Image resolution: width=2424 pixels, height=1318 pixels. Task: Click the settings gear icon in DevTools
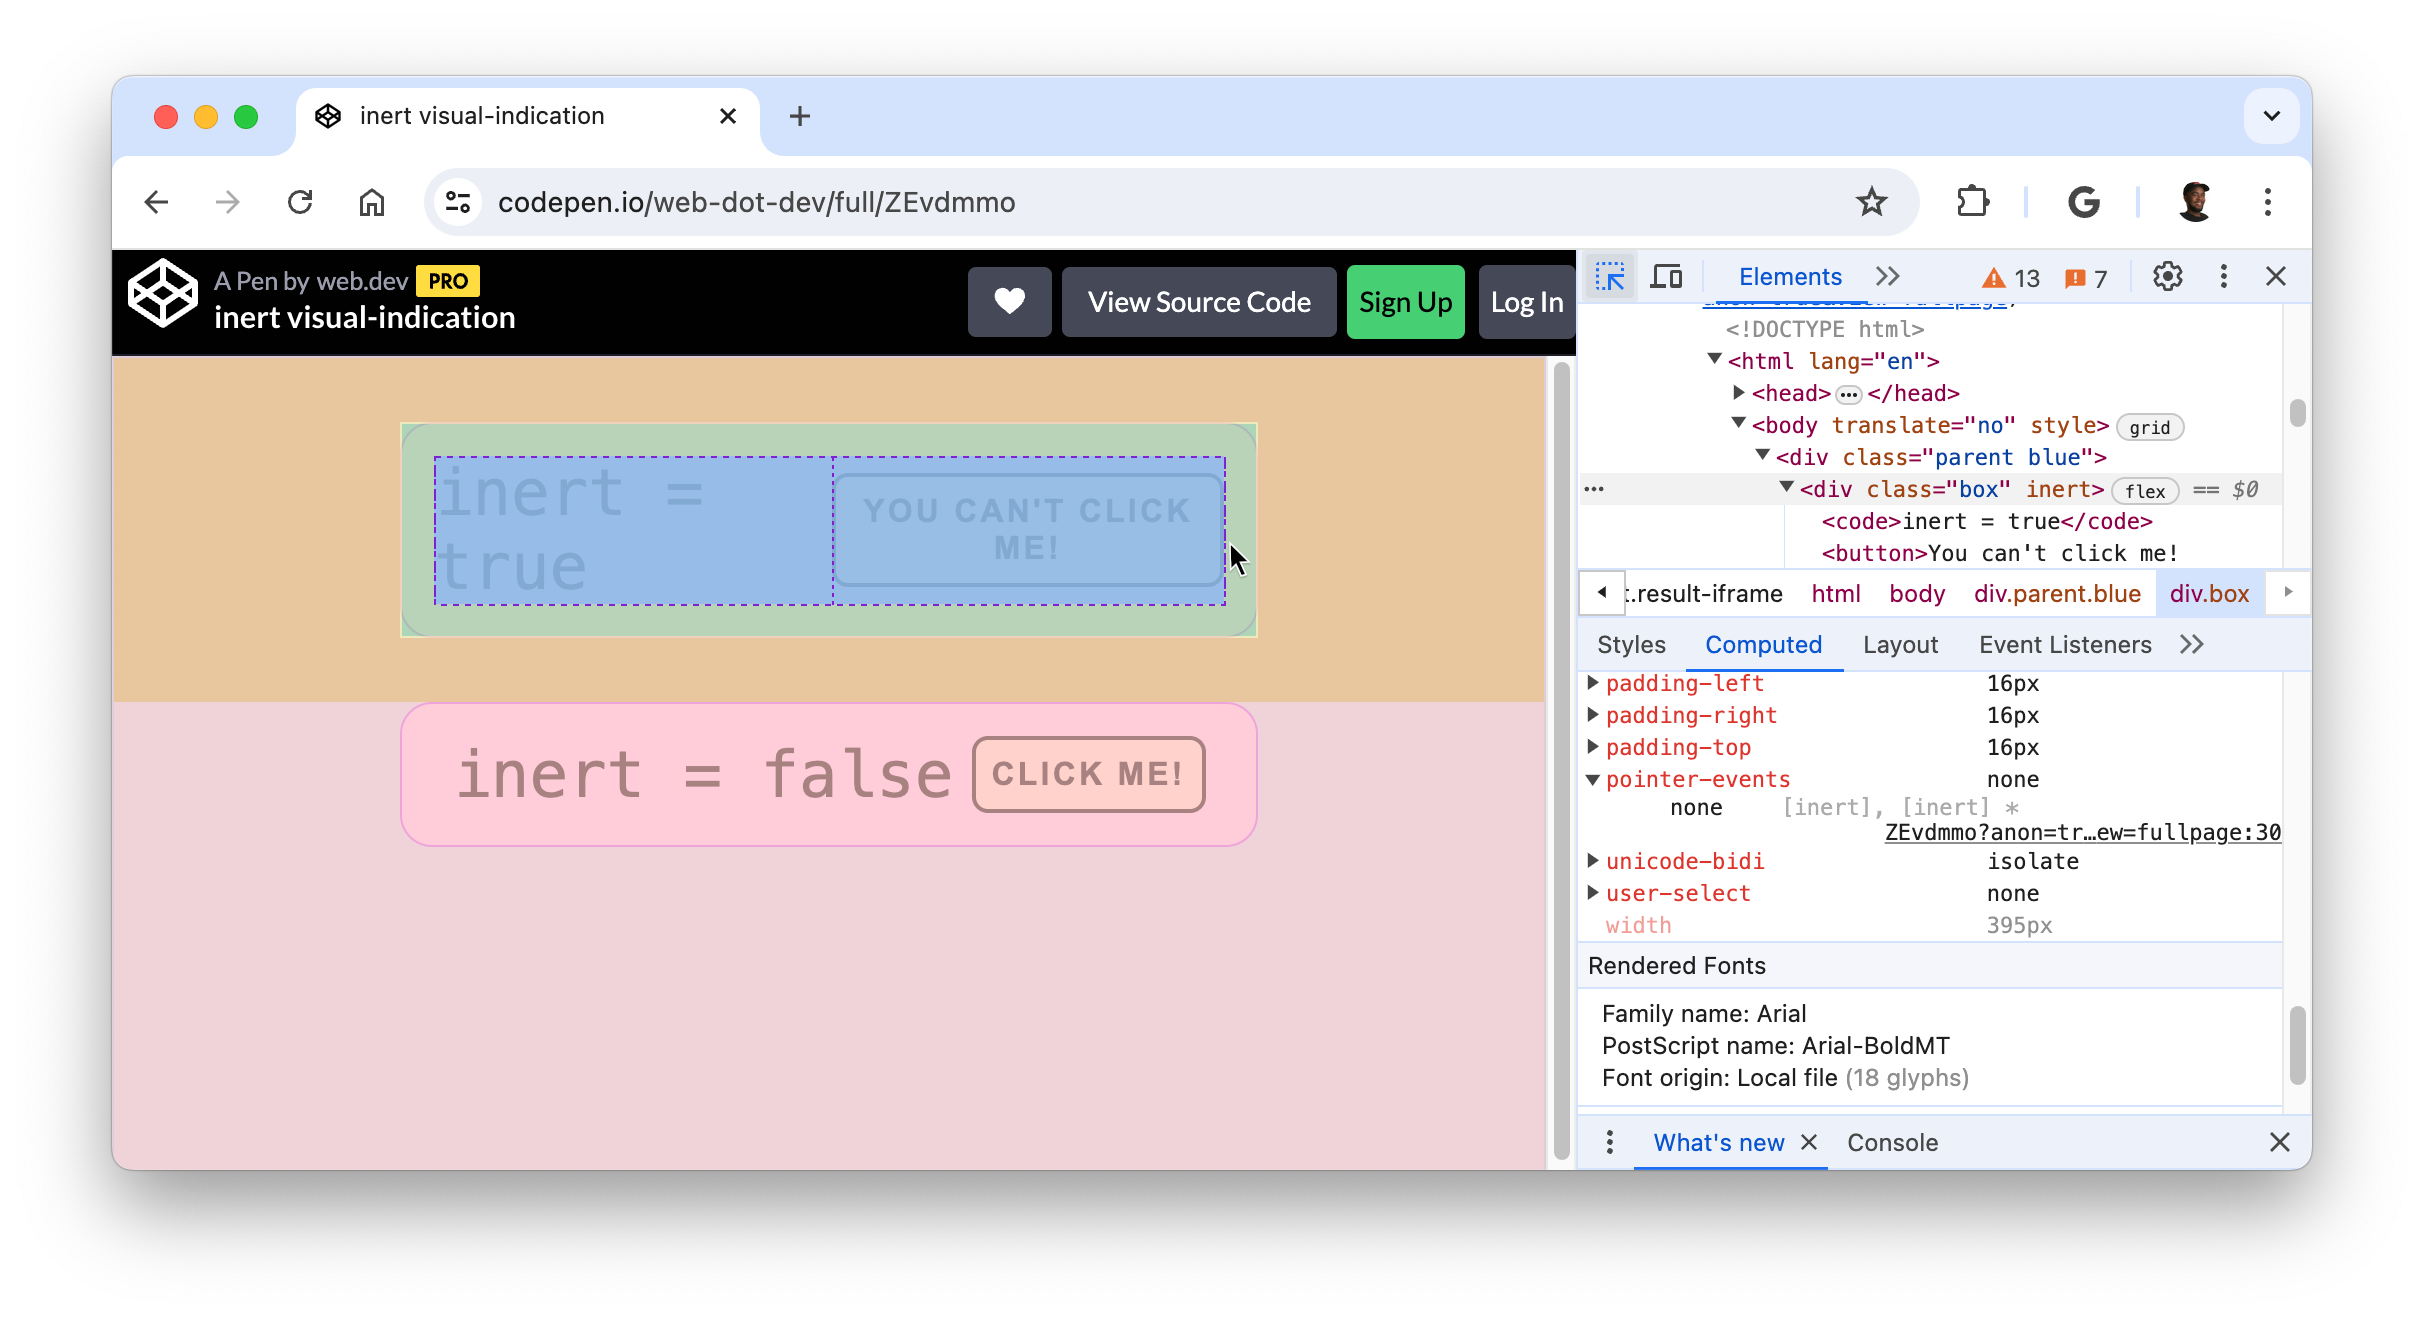coord(2166,276)
